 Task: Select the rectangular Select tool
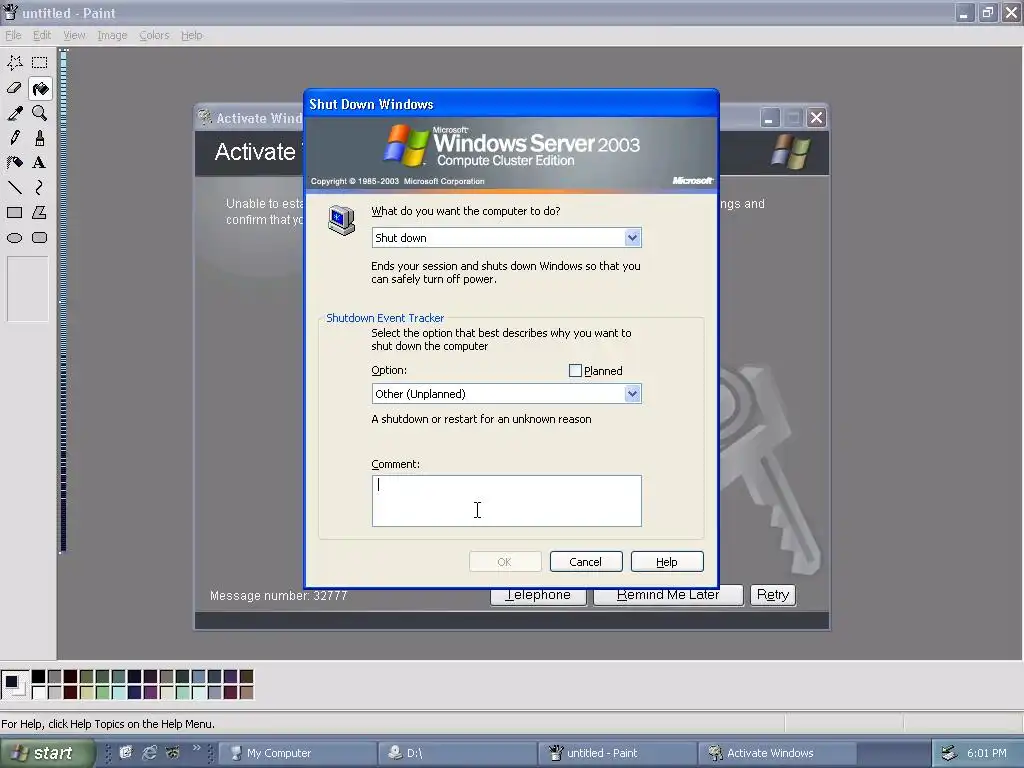40,63
